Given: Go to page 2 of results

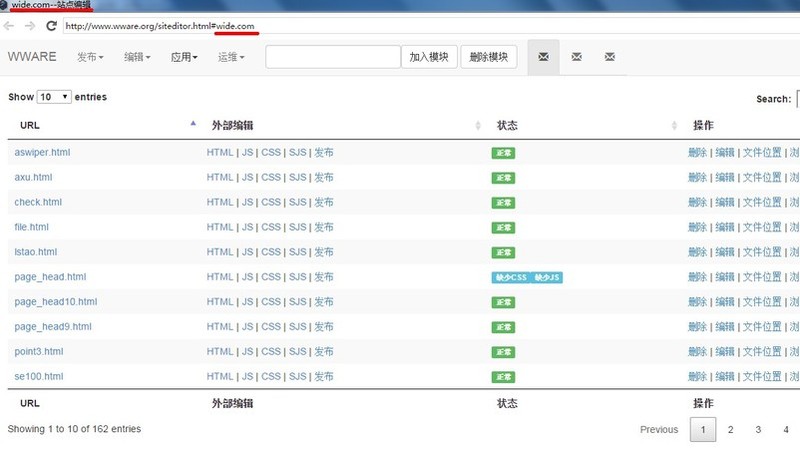Looking at the screenshot, I should point(731,429).
